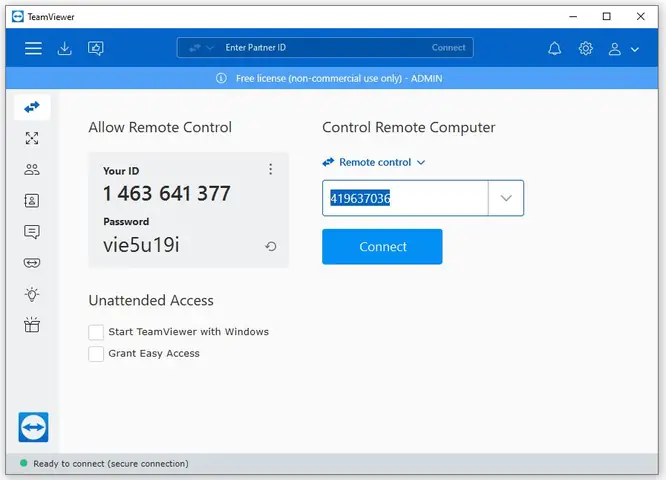Image resolution: width=666 pixels, height=480 pixels.
Task: Click the Free license banner text
Action: 339,79
